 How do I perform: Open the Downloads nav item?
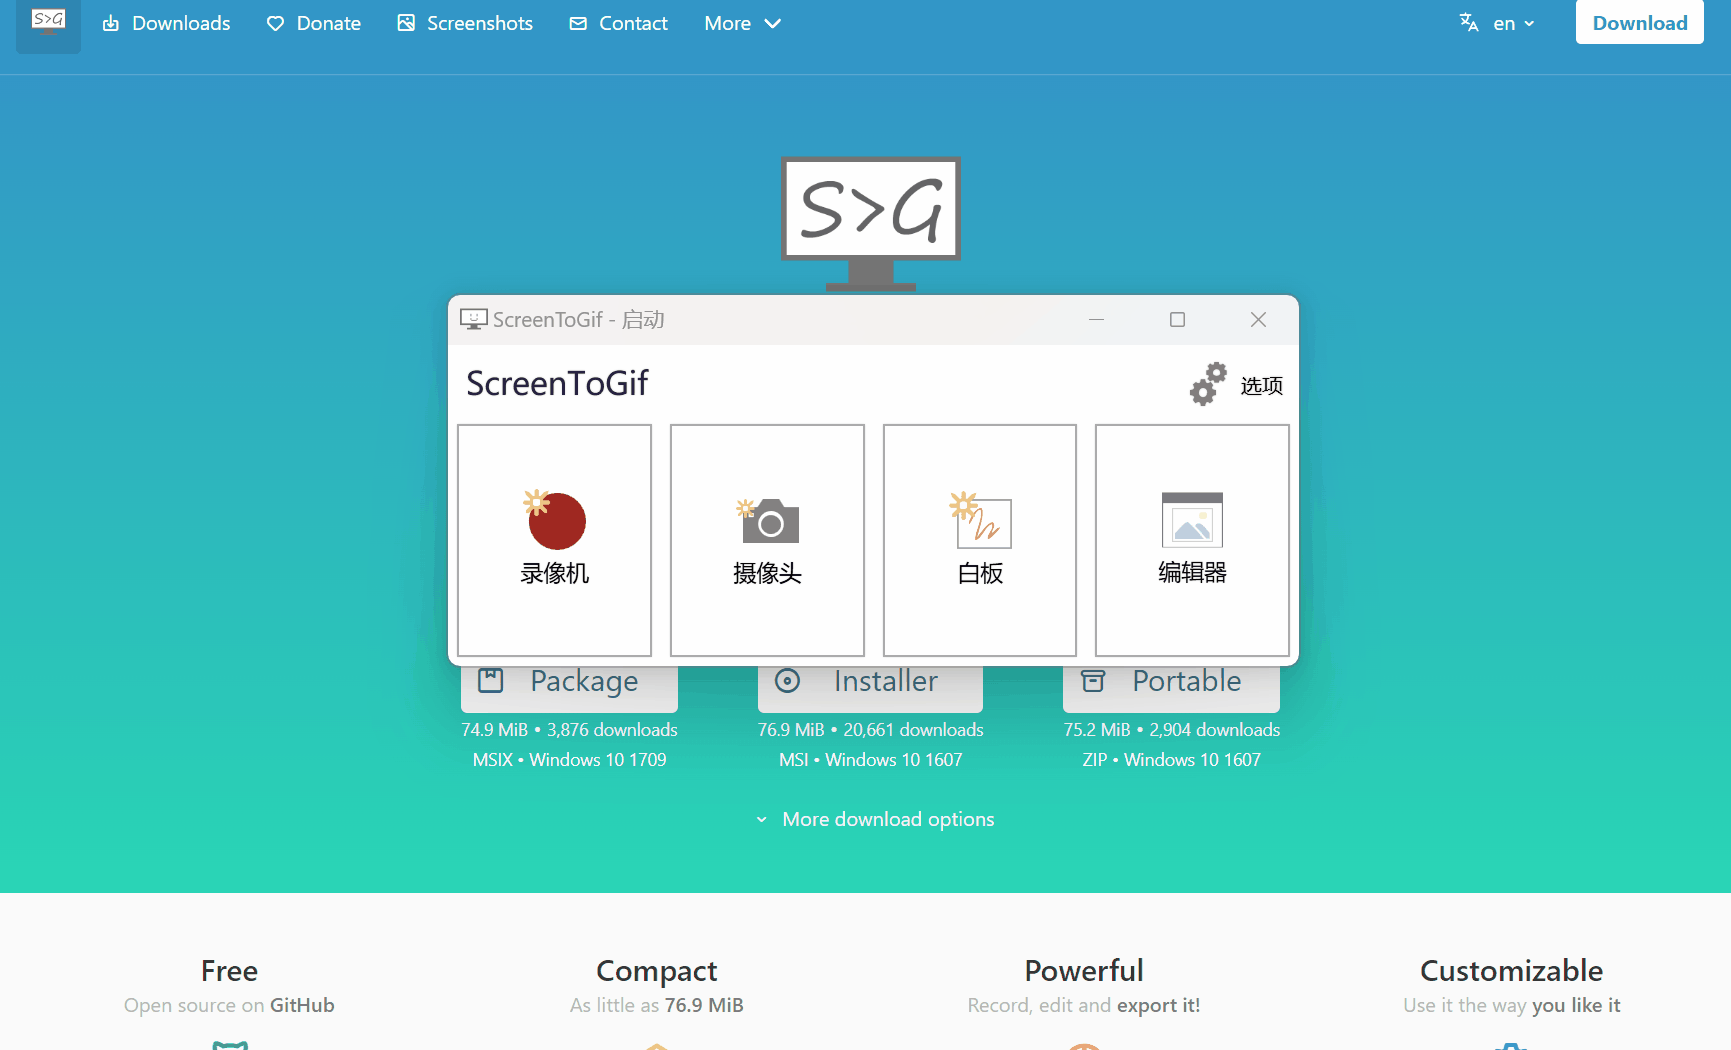[x=166, y=23]
